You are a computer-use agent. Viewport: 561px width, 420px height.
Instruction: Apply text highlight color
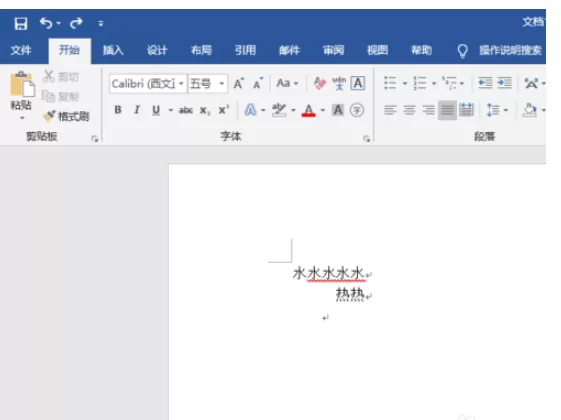tap(279, 110)
